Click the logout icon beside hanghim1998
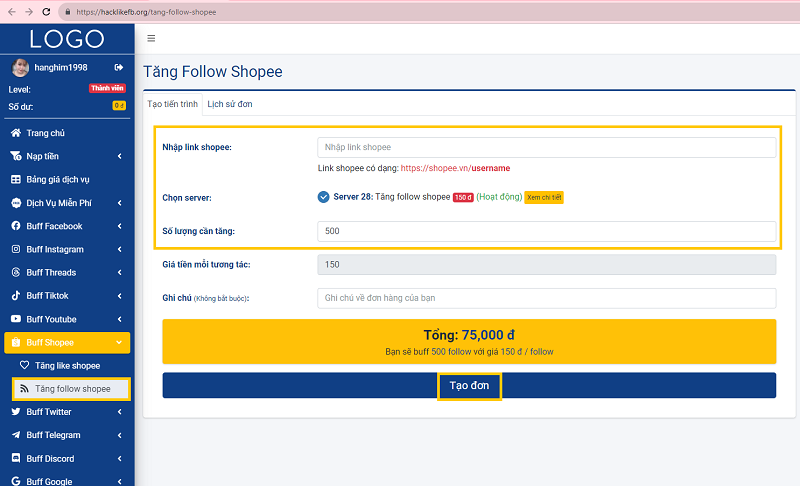 click(x=119, y=67)
